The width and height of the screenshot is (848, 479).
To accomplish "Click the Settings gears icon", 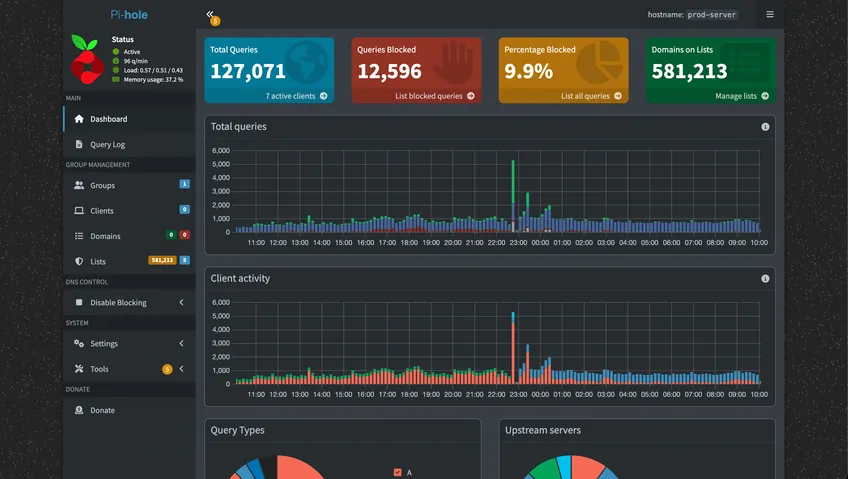I will (79, 344).
